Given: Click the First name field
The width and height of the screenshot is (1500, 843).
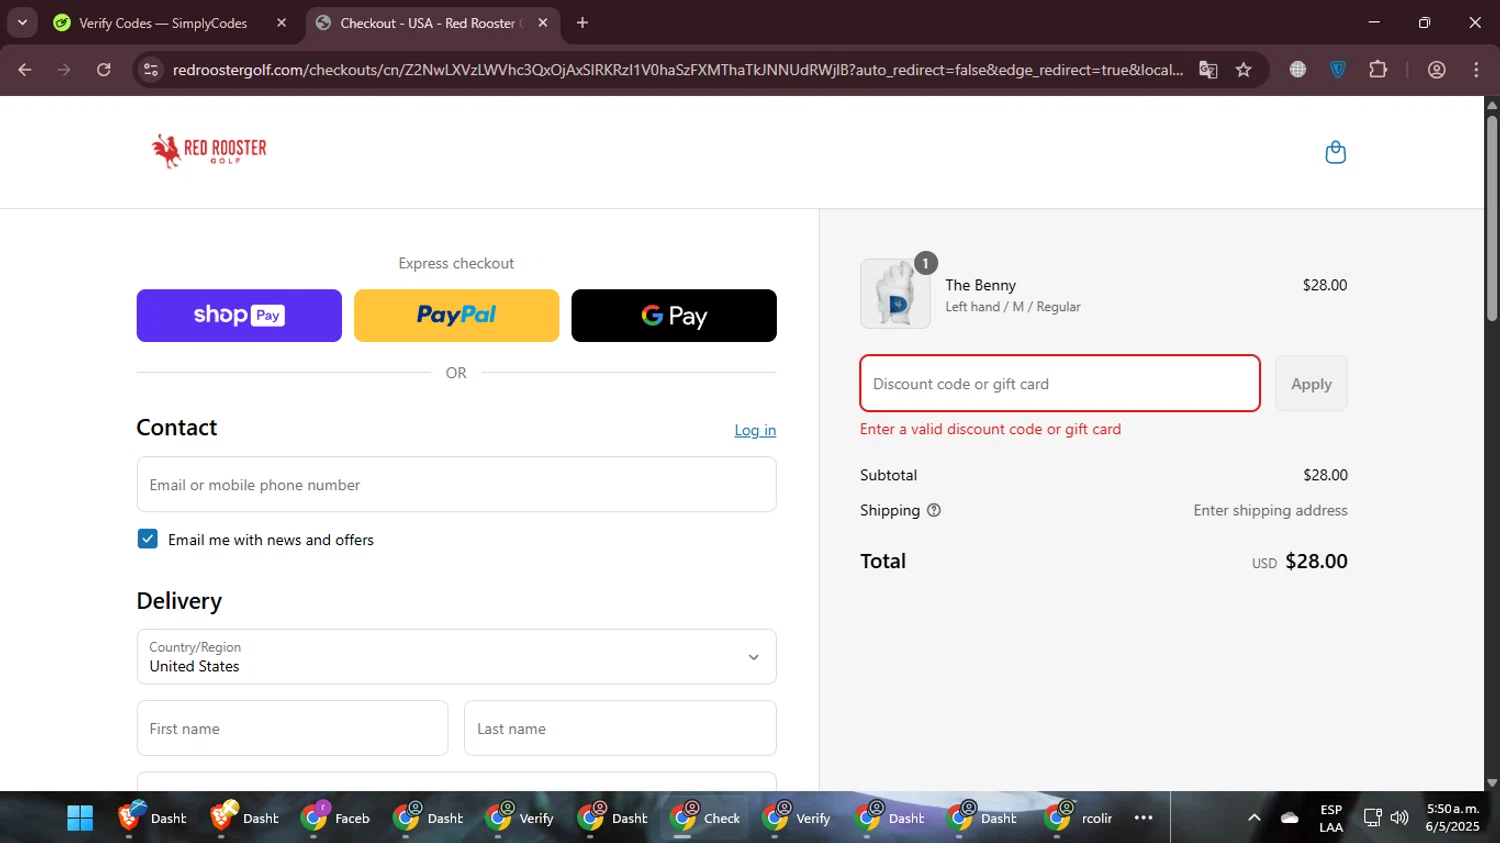Looking at the screenshot, I should click(292, 728).
